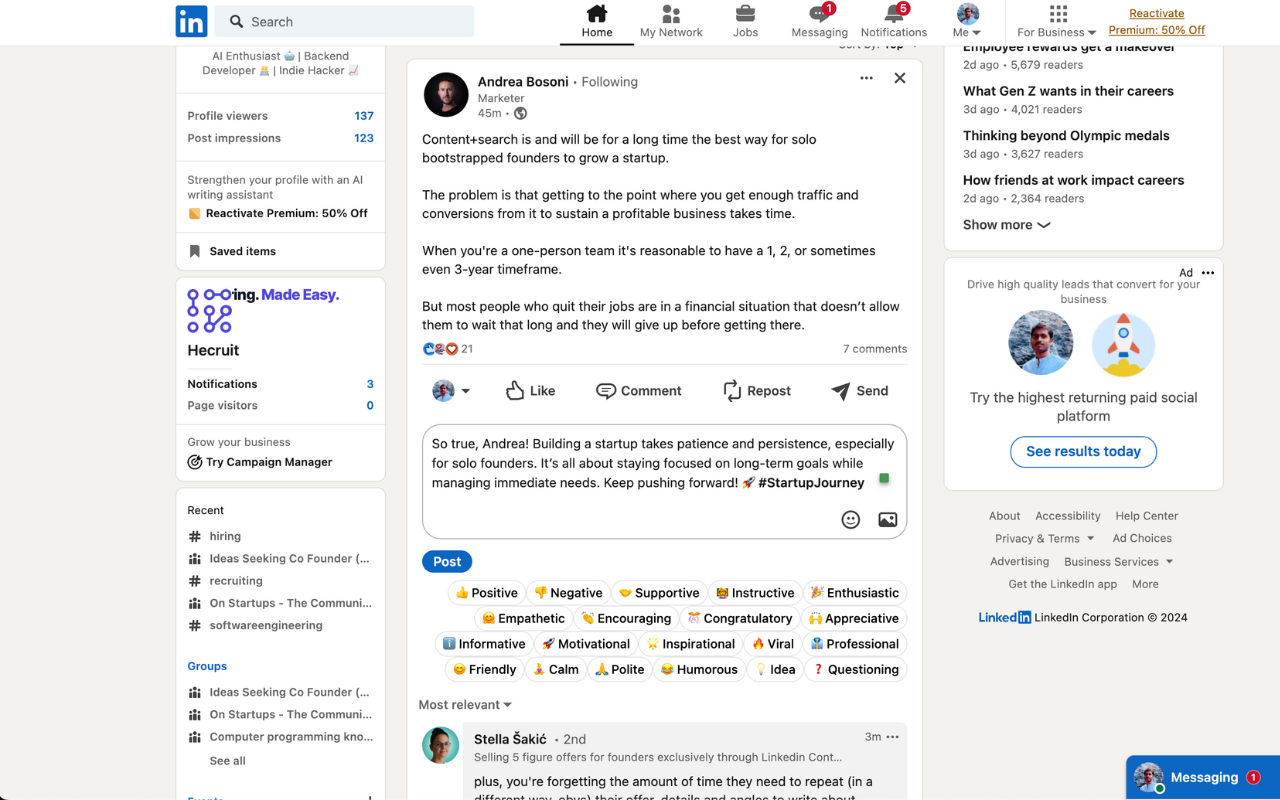Image resolution: width=1280 pixels, height=800 pixels.
Task: Choose the Humorous tone chip
Action: (x=699, y=669)
